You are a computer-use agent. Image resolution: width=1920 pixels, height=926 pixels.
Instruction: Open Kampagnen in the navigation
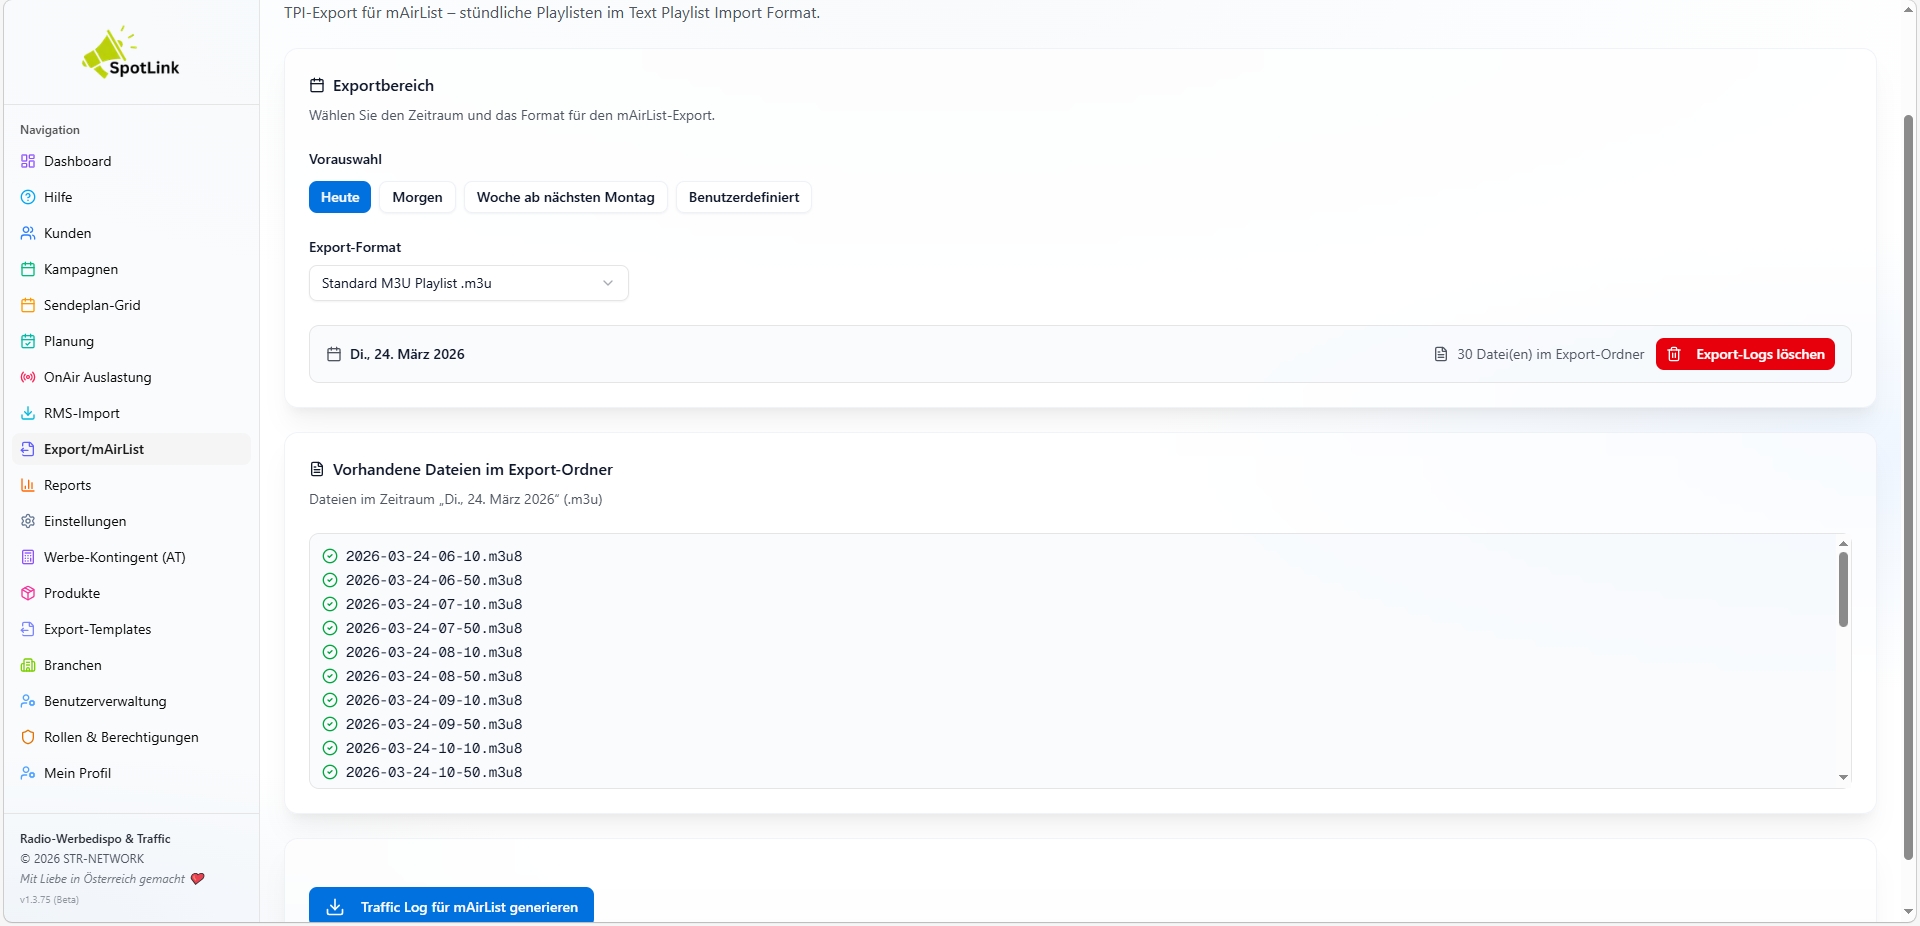pyautogui.click(x=81, y=269)
